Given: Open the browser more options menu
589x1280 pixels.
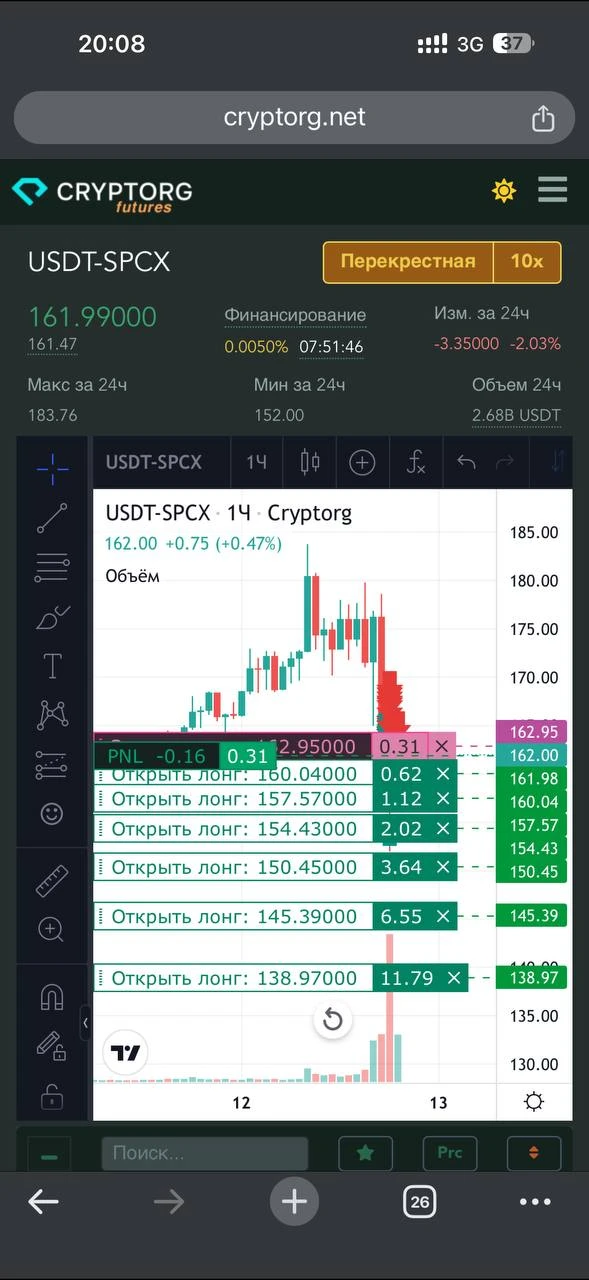Looking at the screenshot, I should [x=536, y=1202].
